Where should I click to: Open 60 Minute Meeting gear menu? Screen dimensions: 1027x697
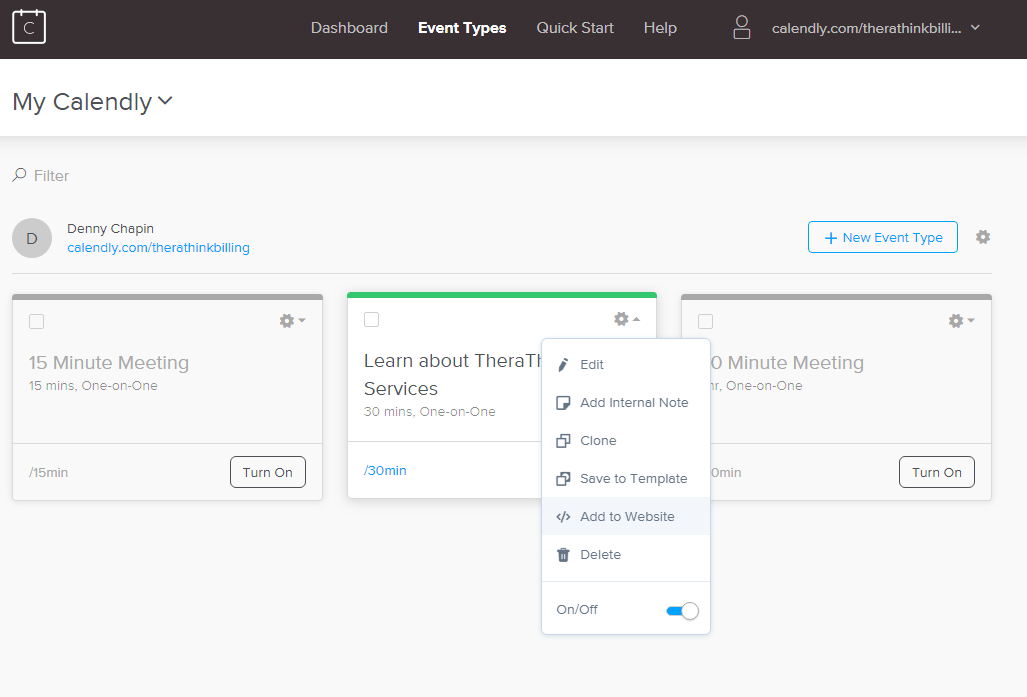(x=962, y=320)
